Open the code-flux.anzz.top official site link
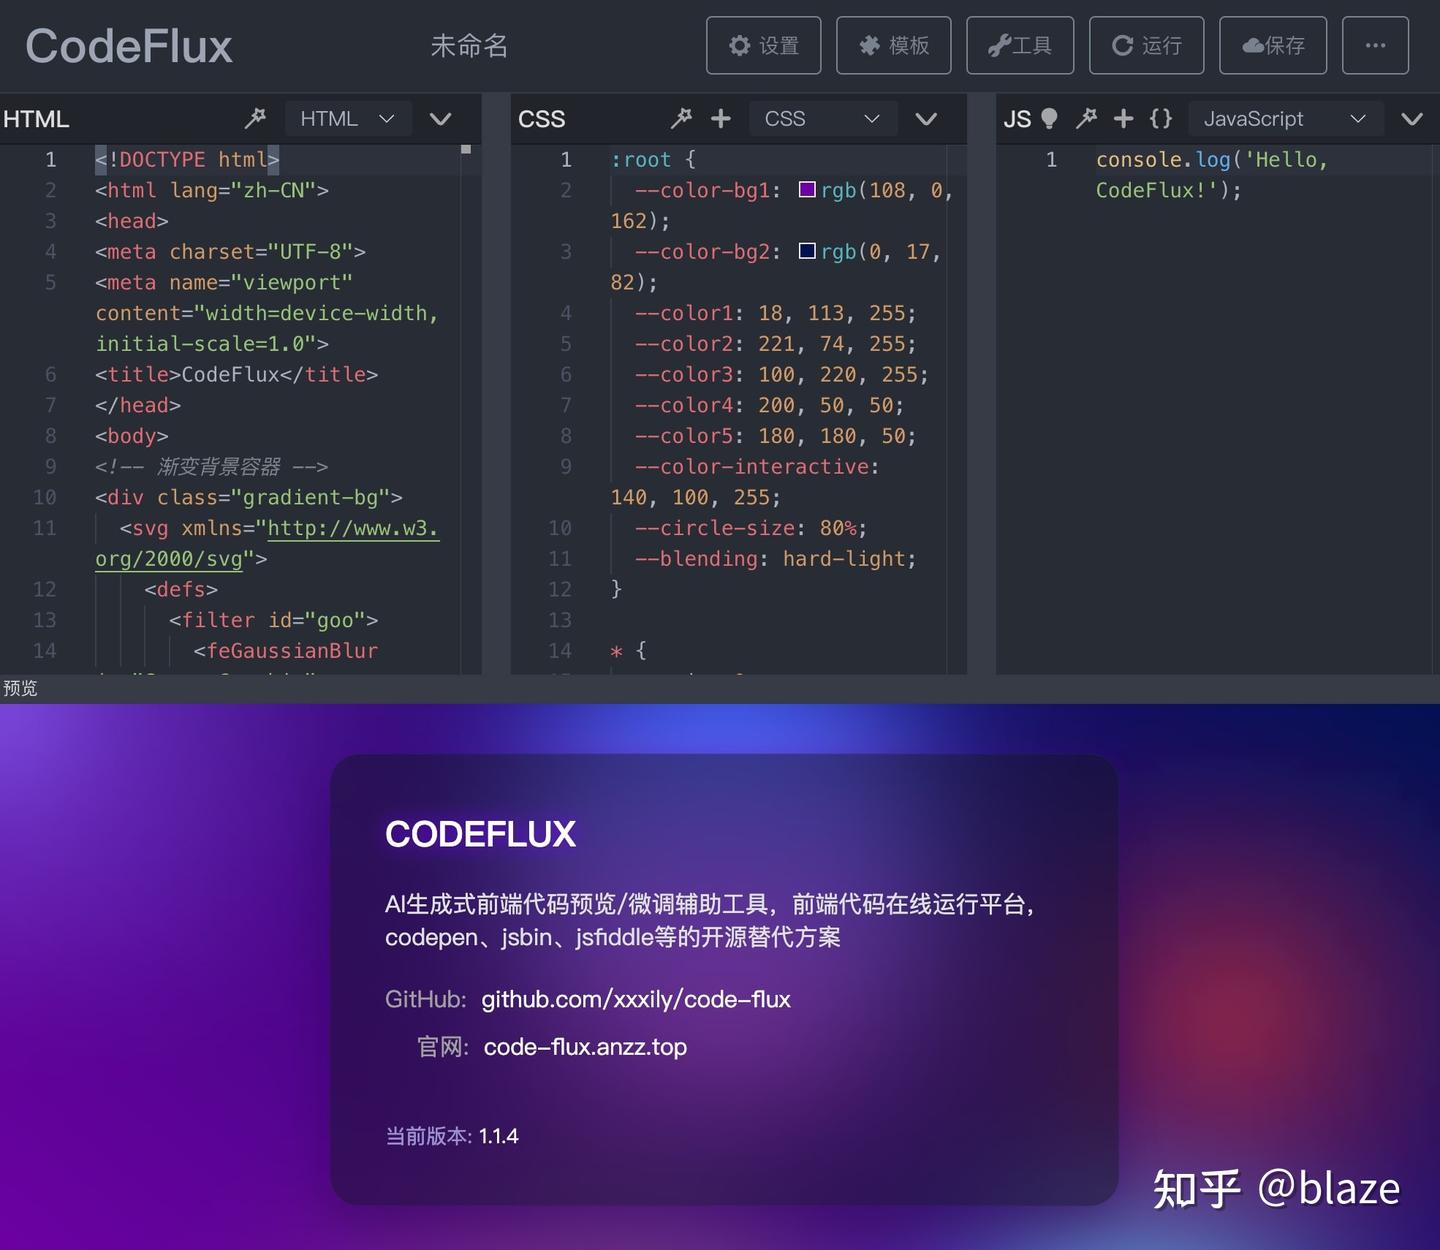 click(x=585, y=1047)
